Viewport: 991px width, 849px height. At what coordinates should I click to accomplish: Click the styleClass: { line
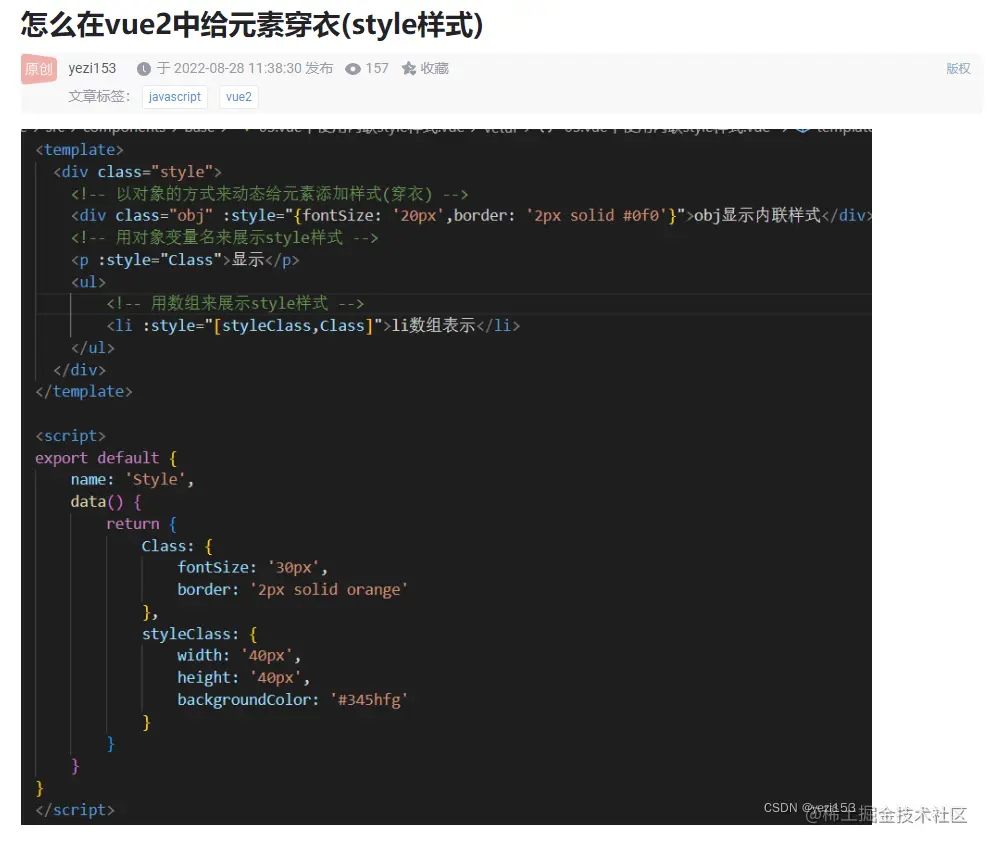point(199,634)
